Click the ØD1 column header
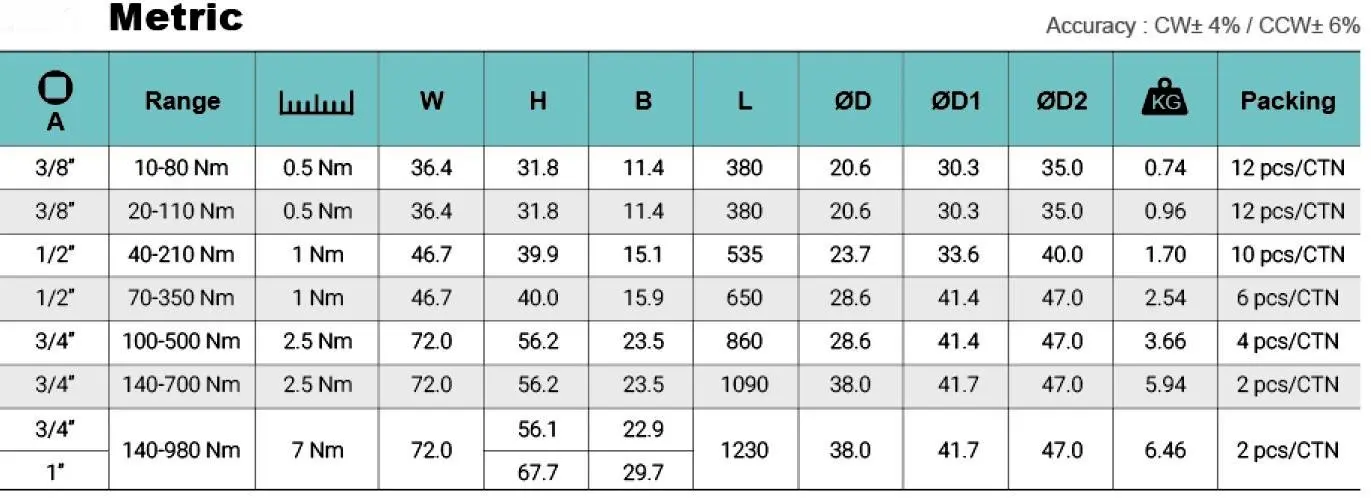 [x=955, y=101]
